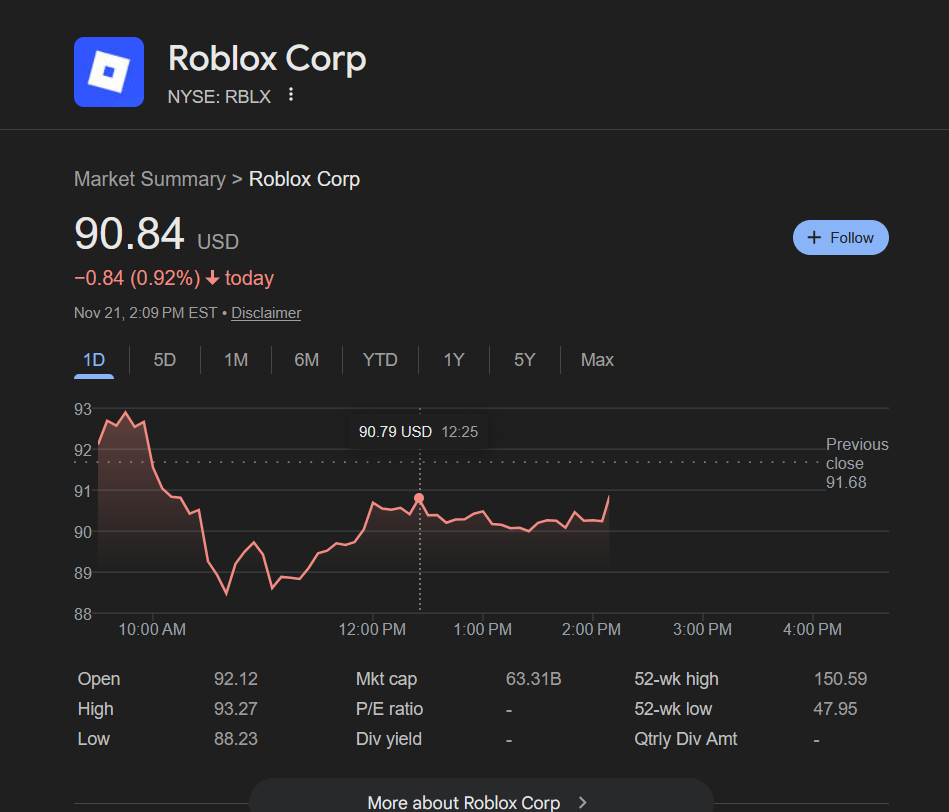The width and height of the screenshot is (949, 812).
Task: Click the chart marker dot at 12:25
Action: (x=419, y=498)
